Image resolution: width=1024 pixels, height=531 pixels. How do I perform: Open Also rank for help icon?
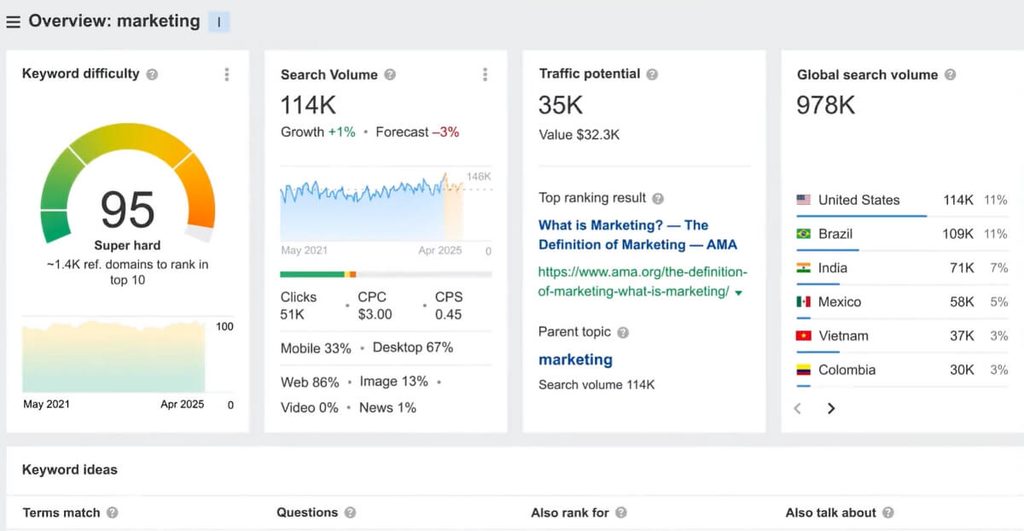[x=621, y=513]
